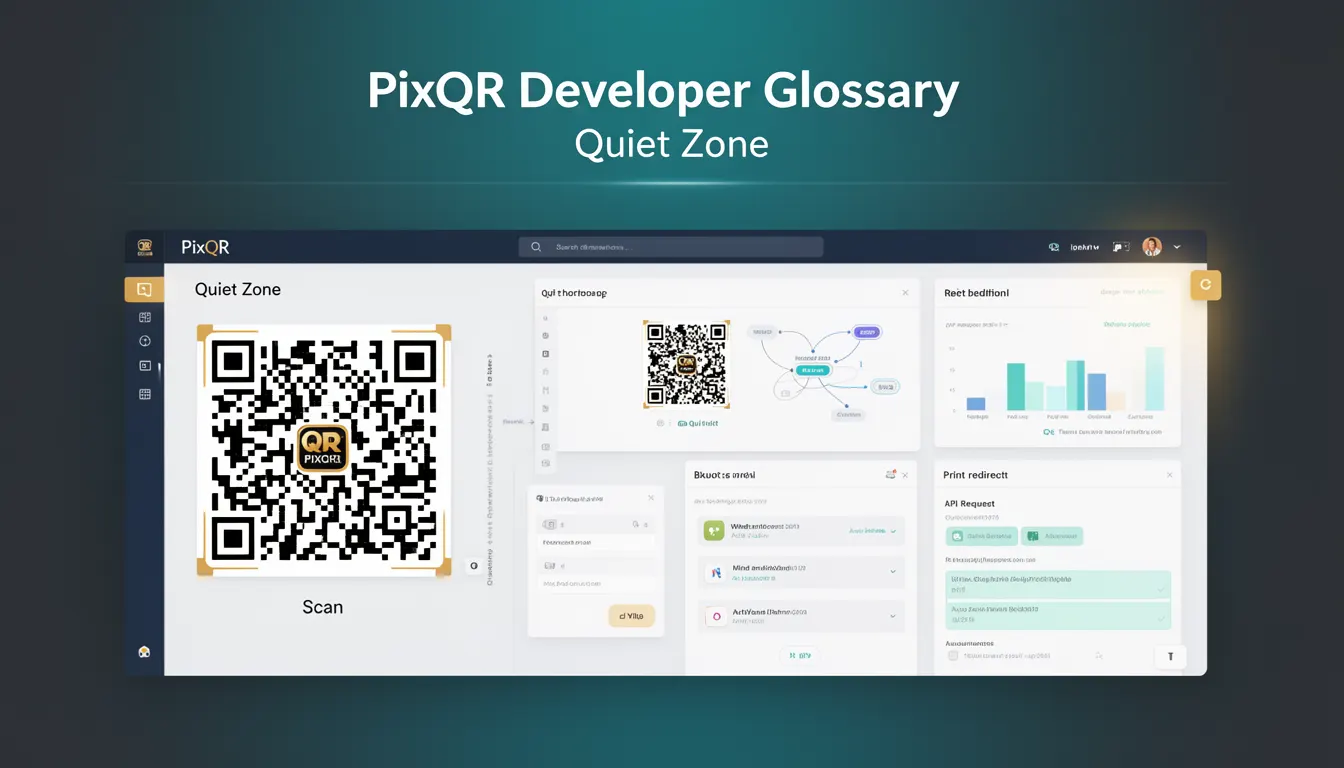Tick the checkbox at Print redirect panel bottom
Image resolution: width=1344 pixels, height=768 pixels.
click(953, 656)
